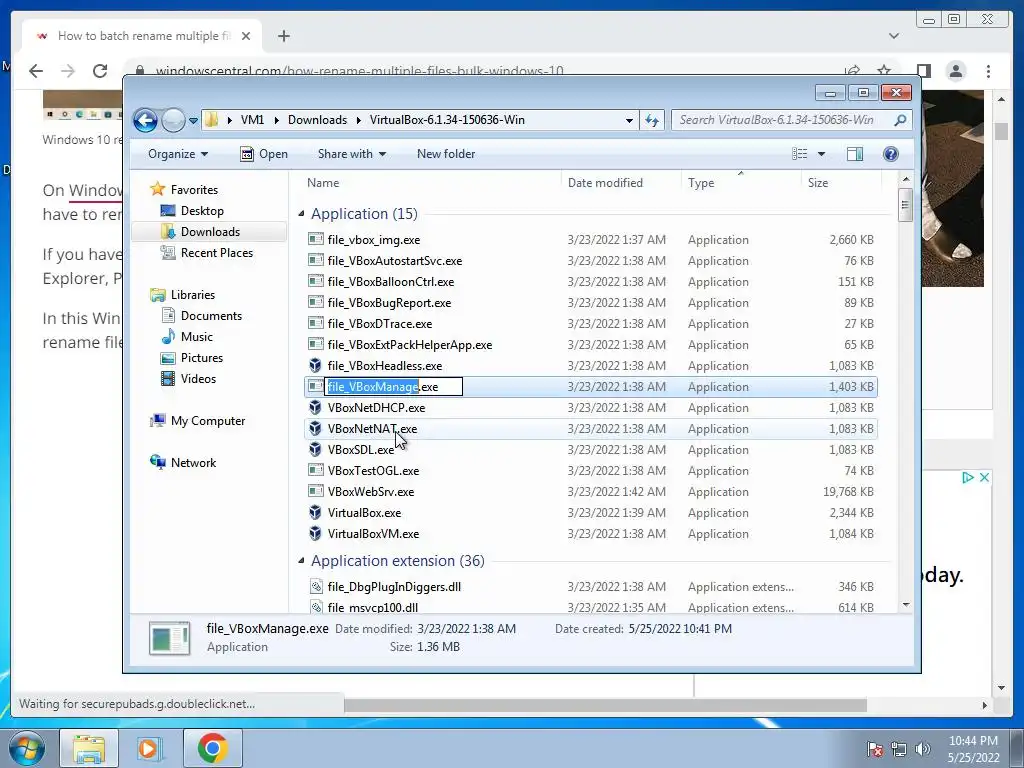Screen dimensions: 1024x768
Task: Select Downloads in the navigation pane
Action: pyautogui.click(x=210, y=232)
